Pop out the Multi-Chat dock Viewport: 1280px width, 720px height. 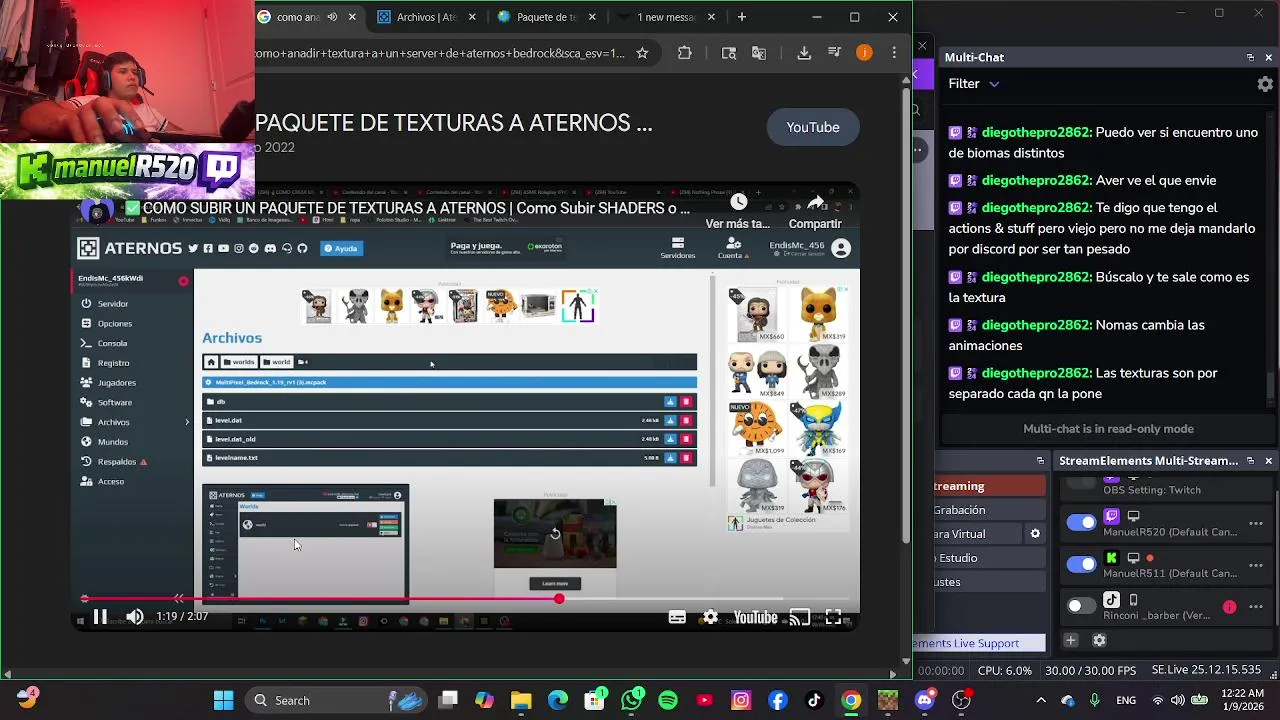pyautogui.click(x=1250, y=58)
